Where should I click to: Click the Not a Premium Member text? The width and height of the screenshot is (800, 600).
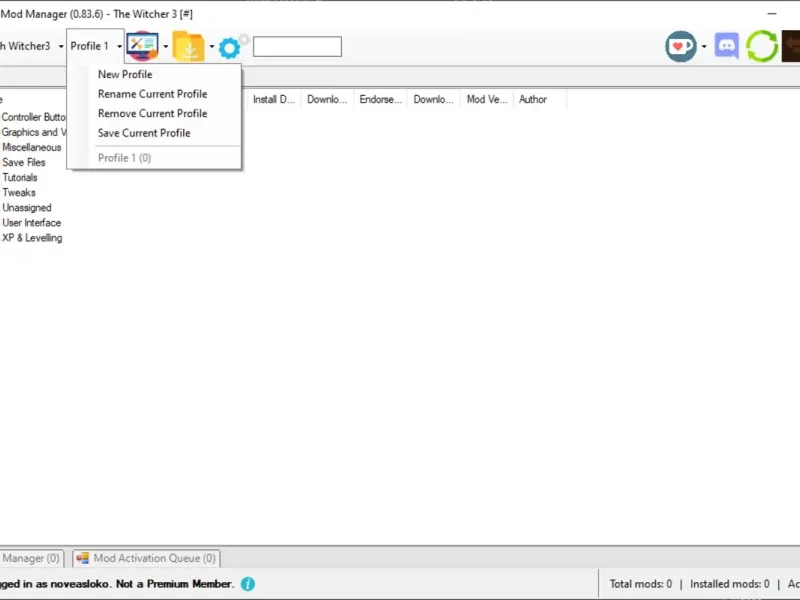(x=175, y=584)
